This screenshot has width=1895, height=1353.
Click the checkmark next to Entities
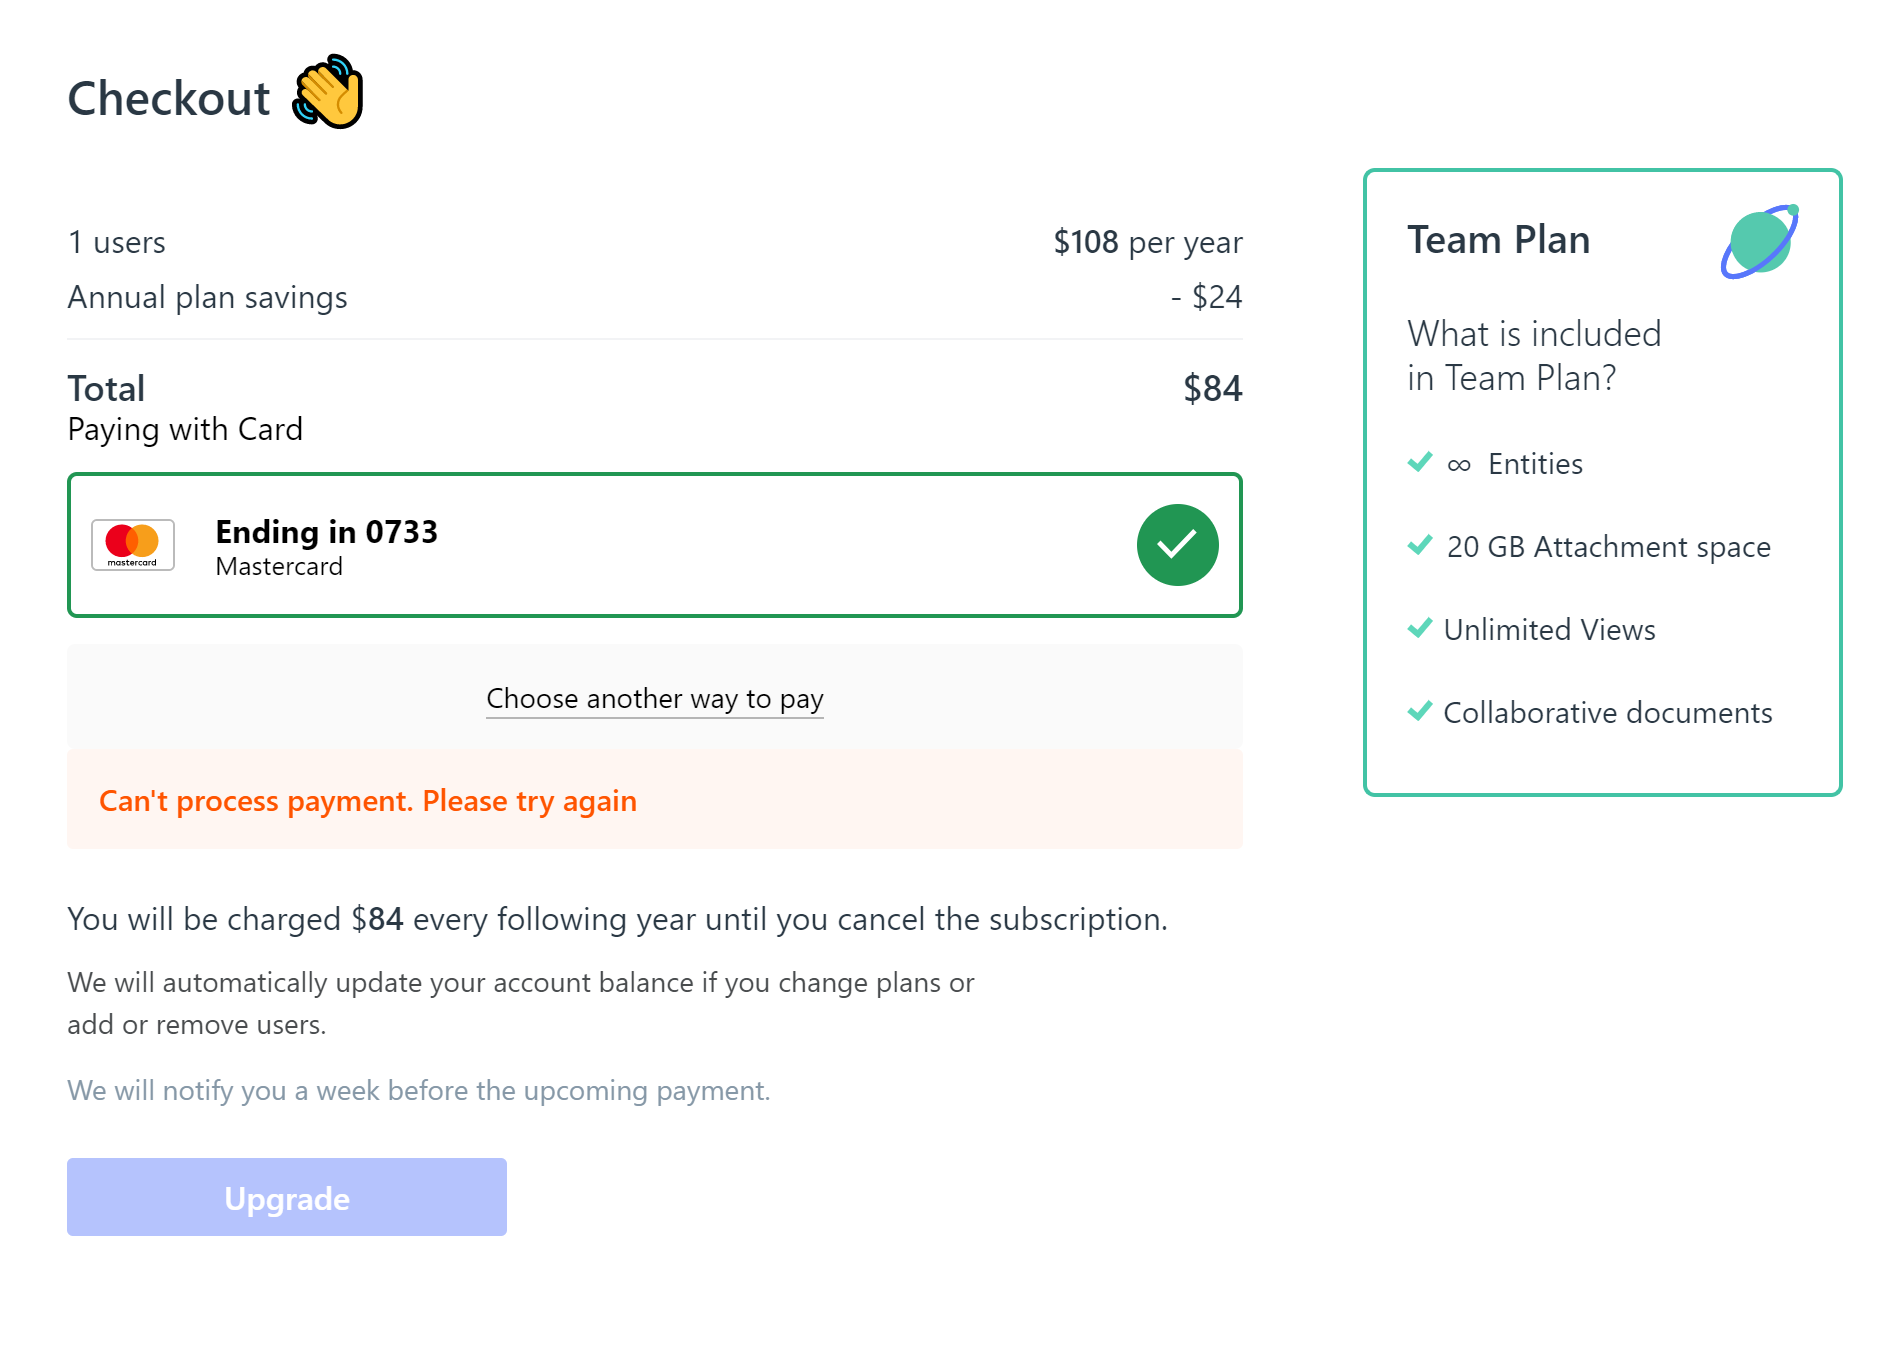pos(1420,462)
